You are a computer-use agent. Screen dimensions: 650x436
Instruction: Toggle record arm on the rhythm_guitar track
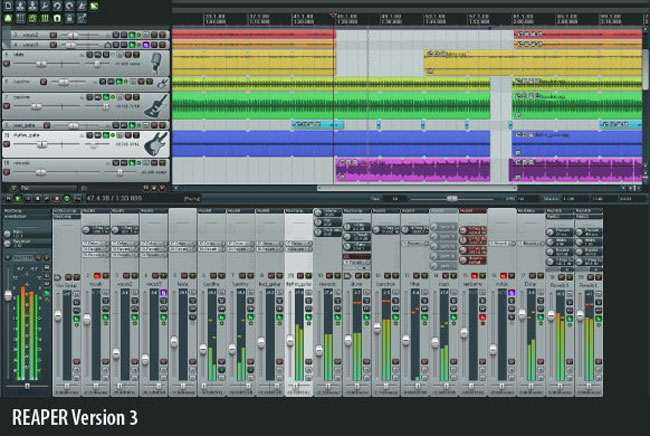pos(9,144)
